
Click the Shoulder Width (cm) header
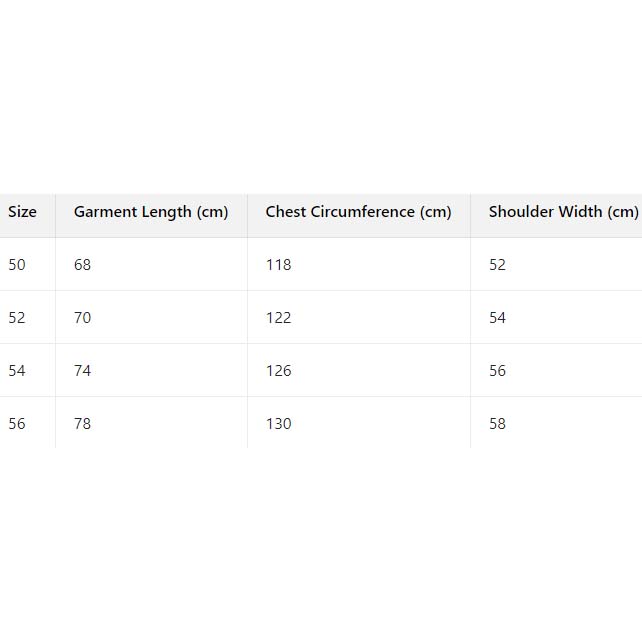(x=563, y=212)
